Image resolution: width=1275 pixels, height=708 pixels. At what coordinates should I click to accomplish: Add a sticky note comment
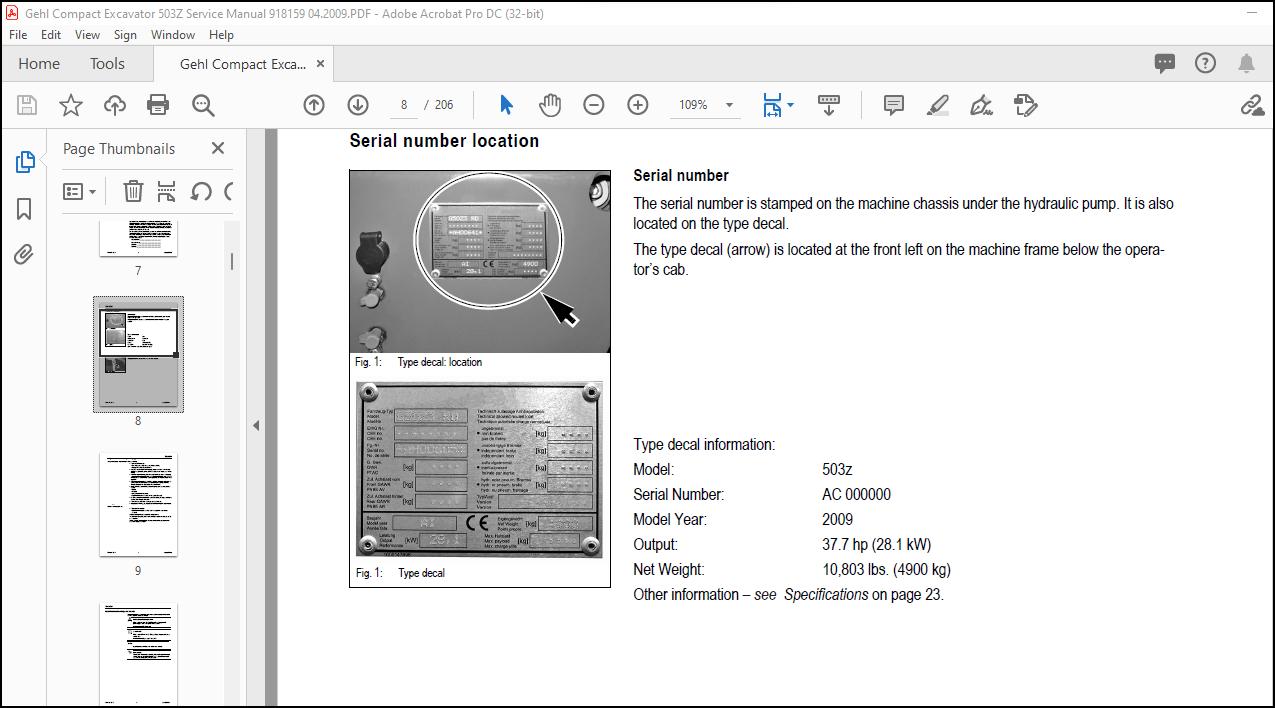[894, 105]
